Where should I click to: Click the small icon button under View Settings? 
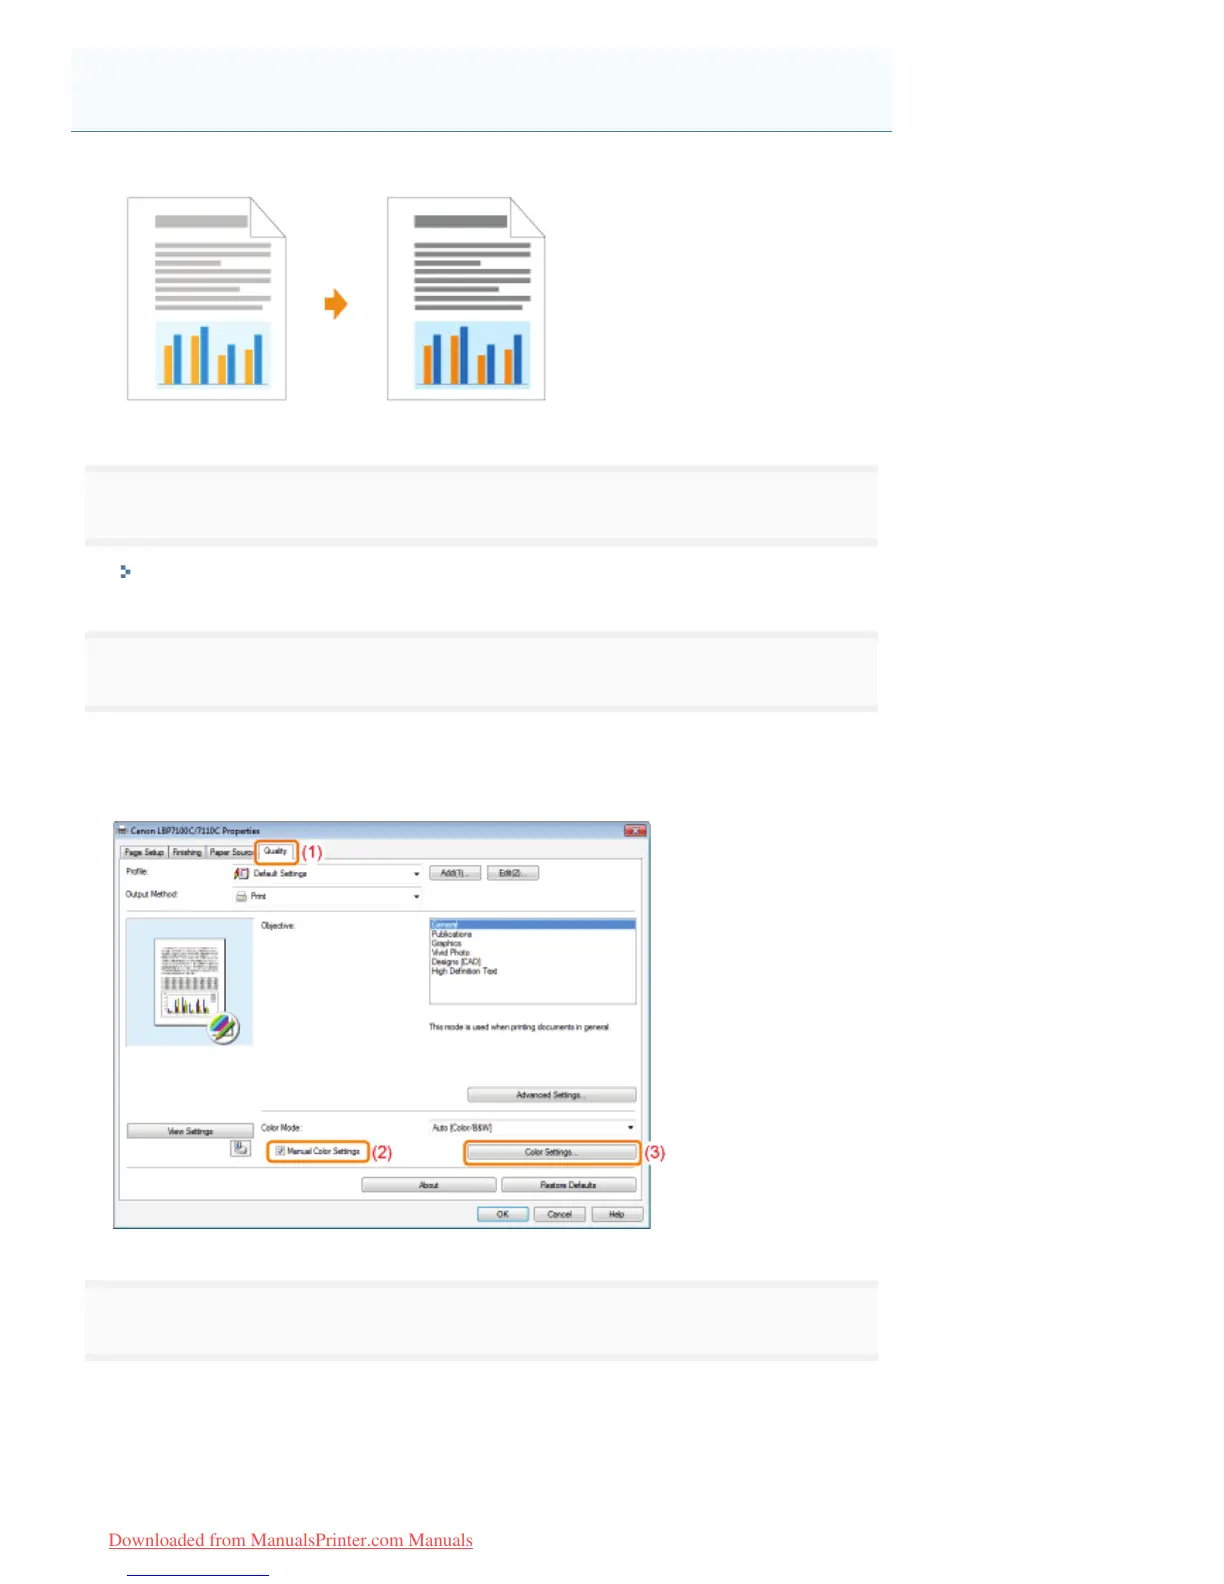click(x=241, y=1149)
